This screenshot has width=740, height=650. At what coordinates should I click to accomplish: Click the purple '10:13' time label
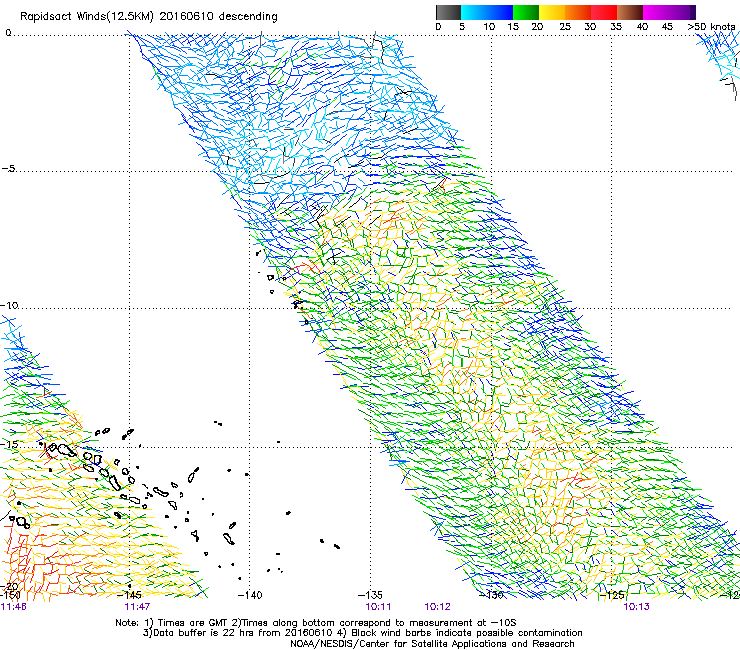(636, 607)
